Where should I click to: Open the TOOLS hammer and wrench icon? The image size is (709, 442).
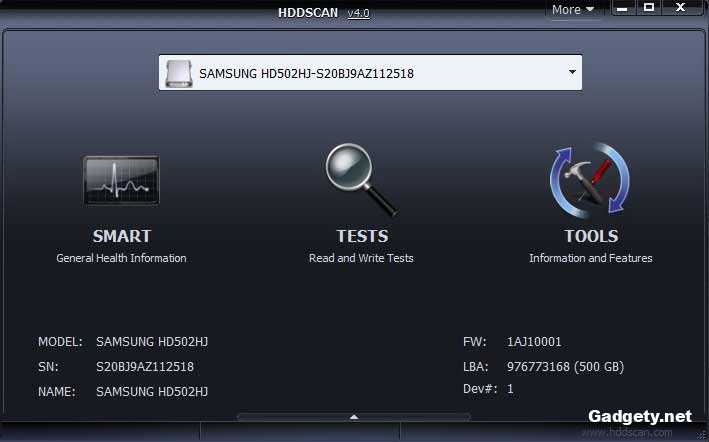(590, 181)
